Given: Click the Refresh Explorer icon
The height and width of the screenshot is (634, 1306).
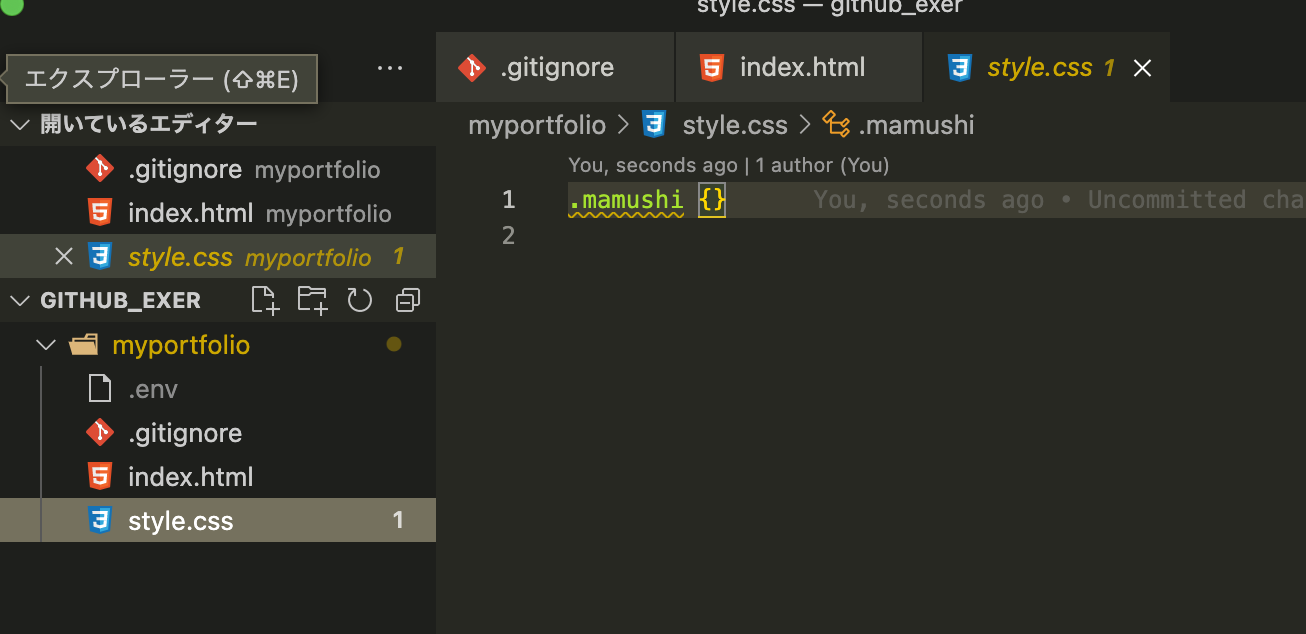Looking at the screenshot, I should tap(359, 300).
